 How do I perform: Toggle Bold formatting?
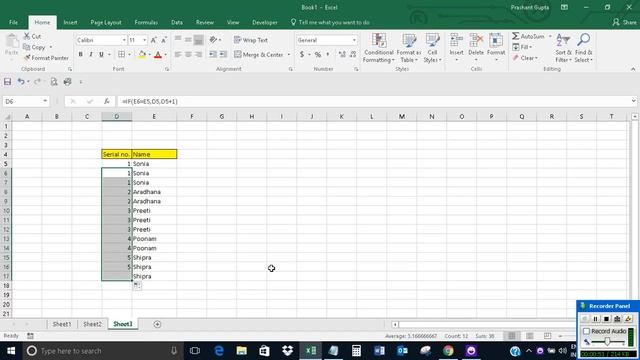pyautogui.click(x=80, y=54)
